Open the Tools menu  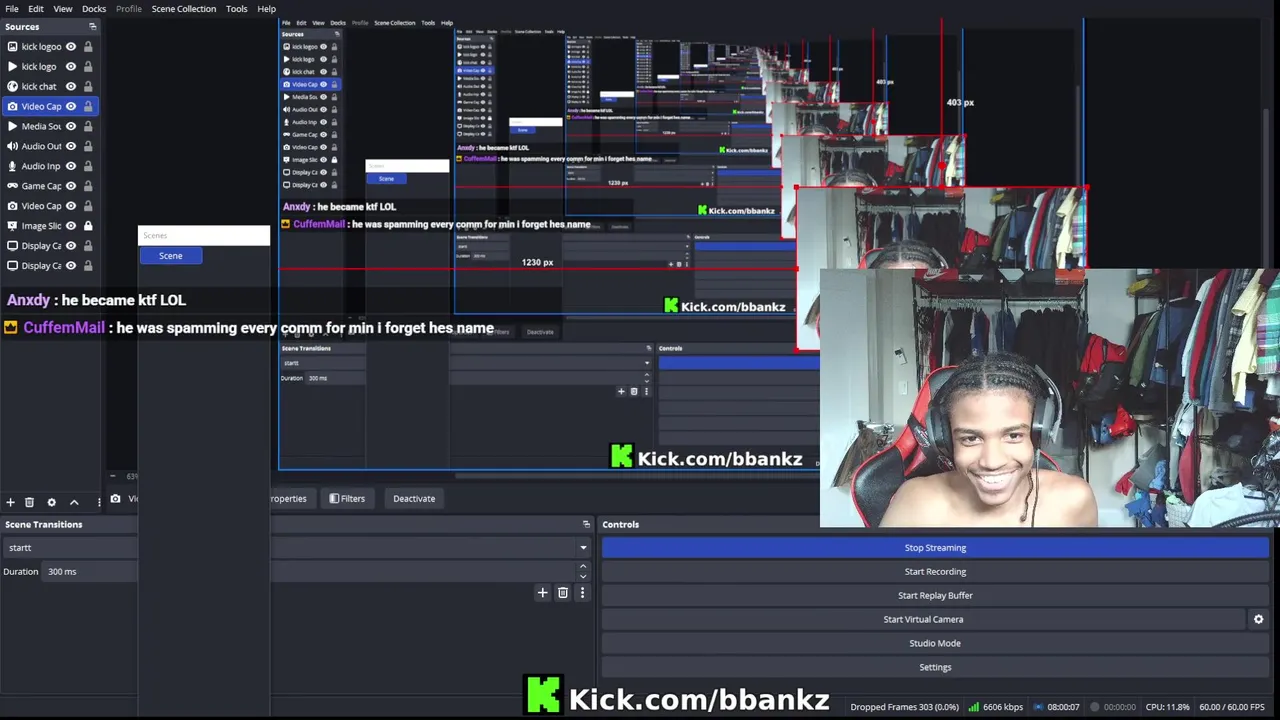tap(236, 9)
